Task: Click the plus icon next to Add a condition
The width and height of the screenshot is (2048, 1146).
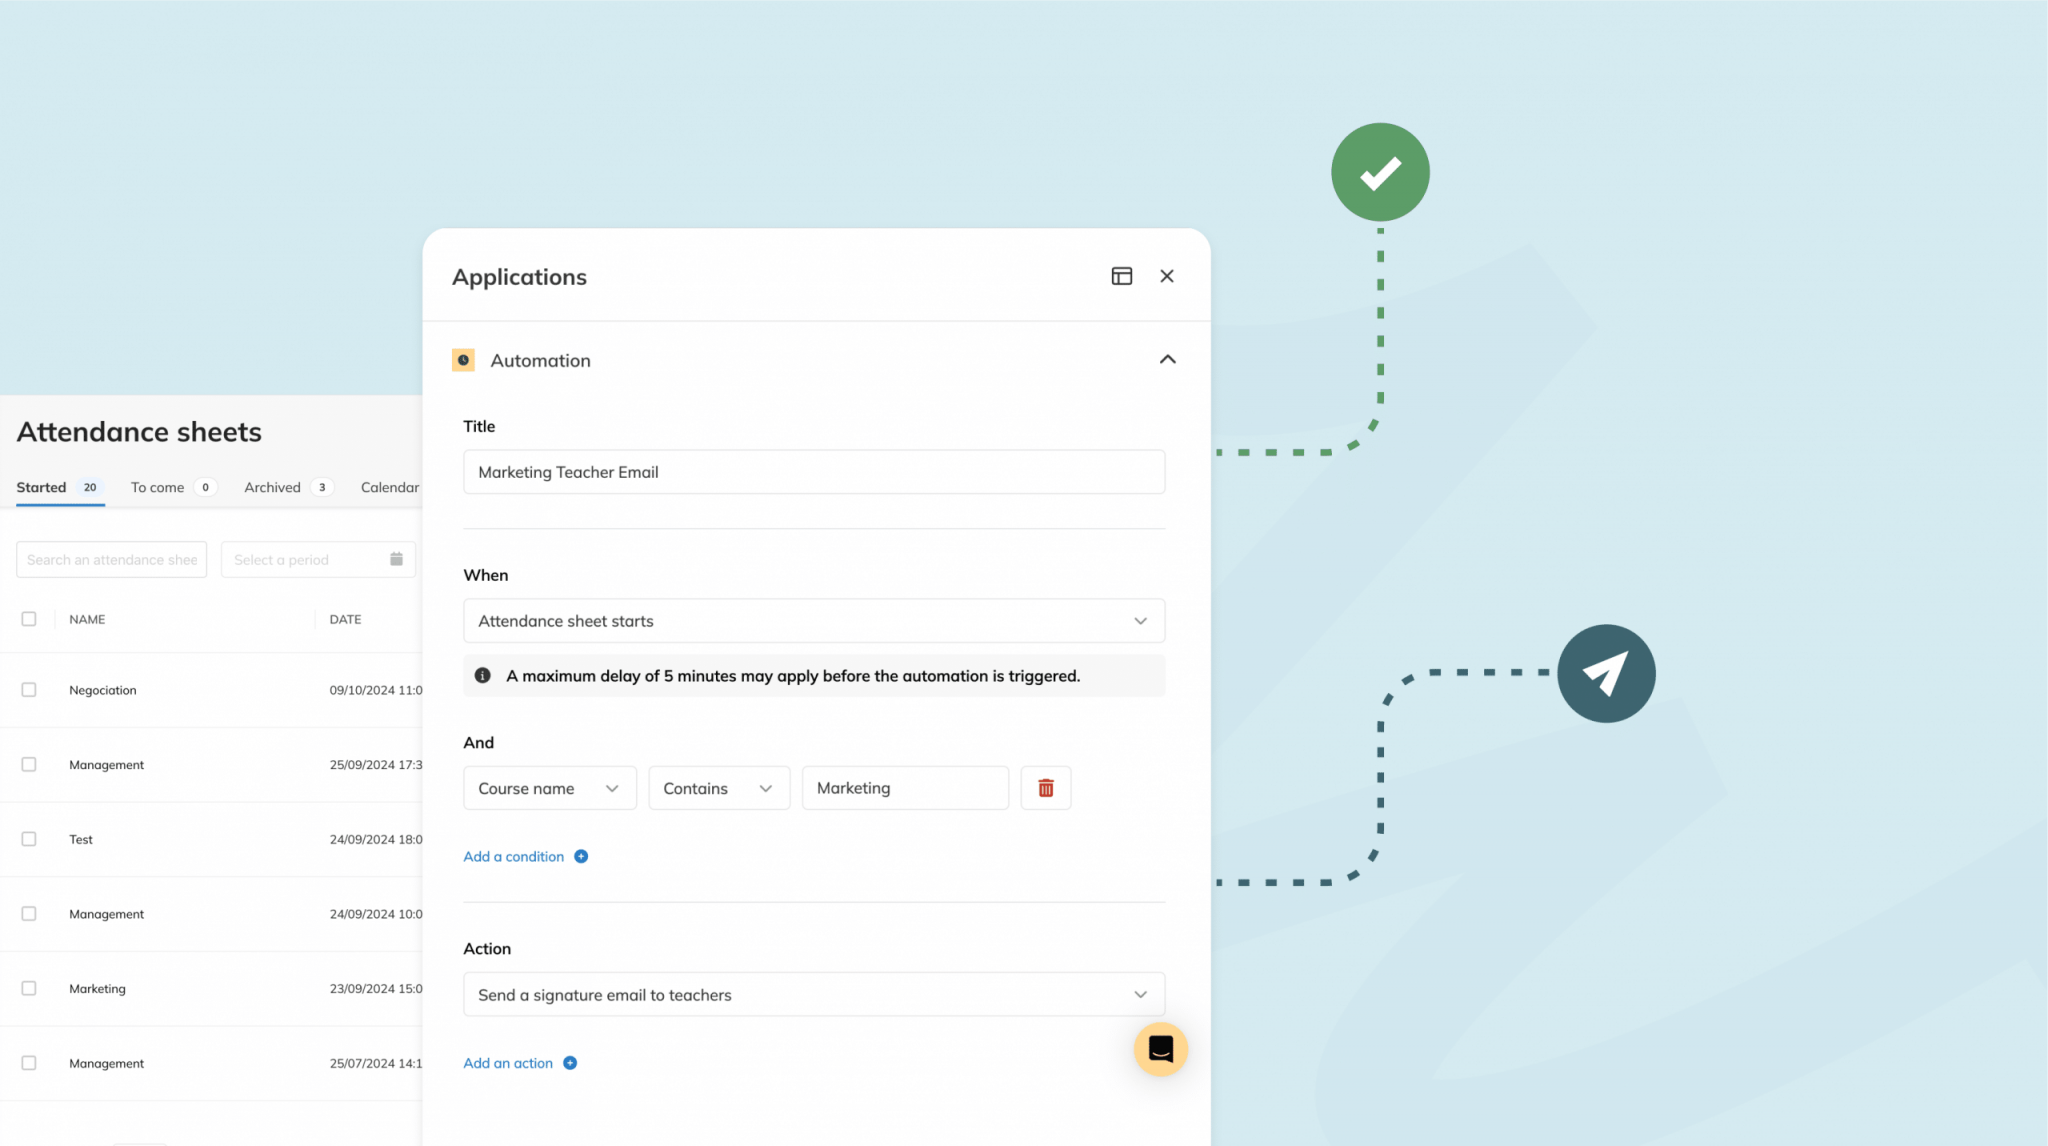Action: pos(580,856)
